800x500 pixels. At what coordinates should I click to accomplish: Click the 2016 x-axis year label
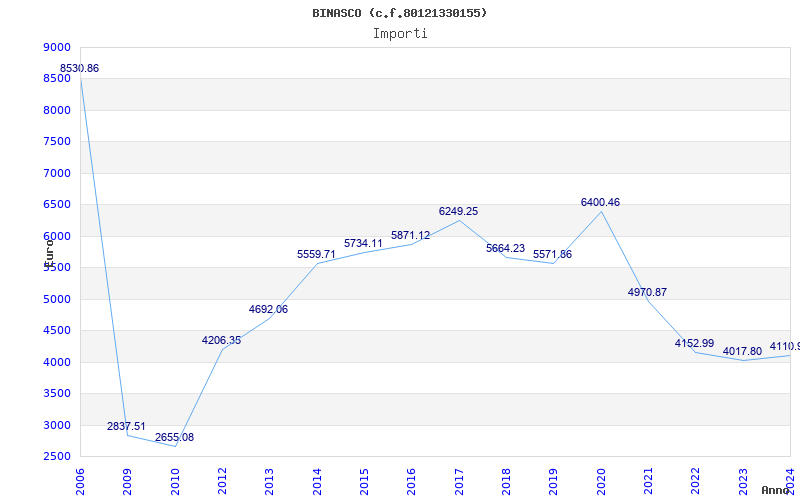pos(412,482)
